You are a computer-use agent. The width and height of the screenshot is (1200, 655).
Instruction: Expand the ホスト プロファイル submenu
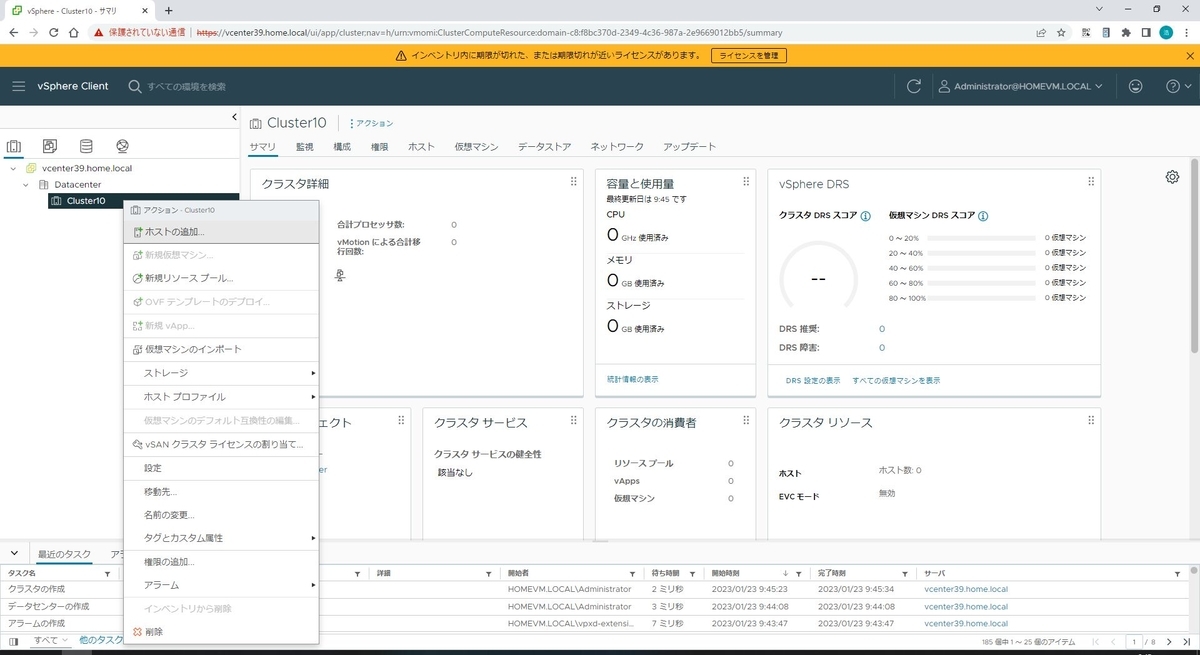pyautogui.click(x=221, y=397)
